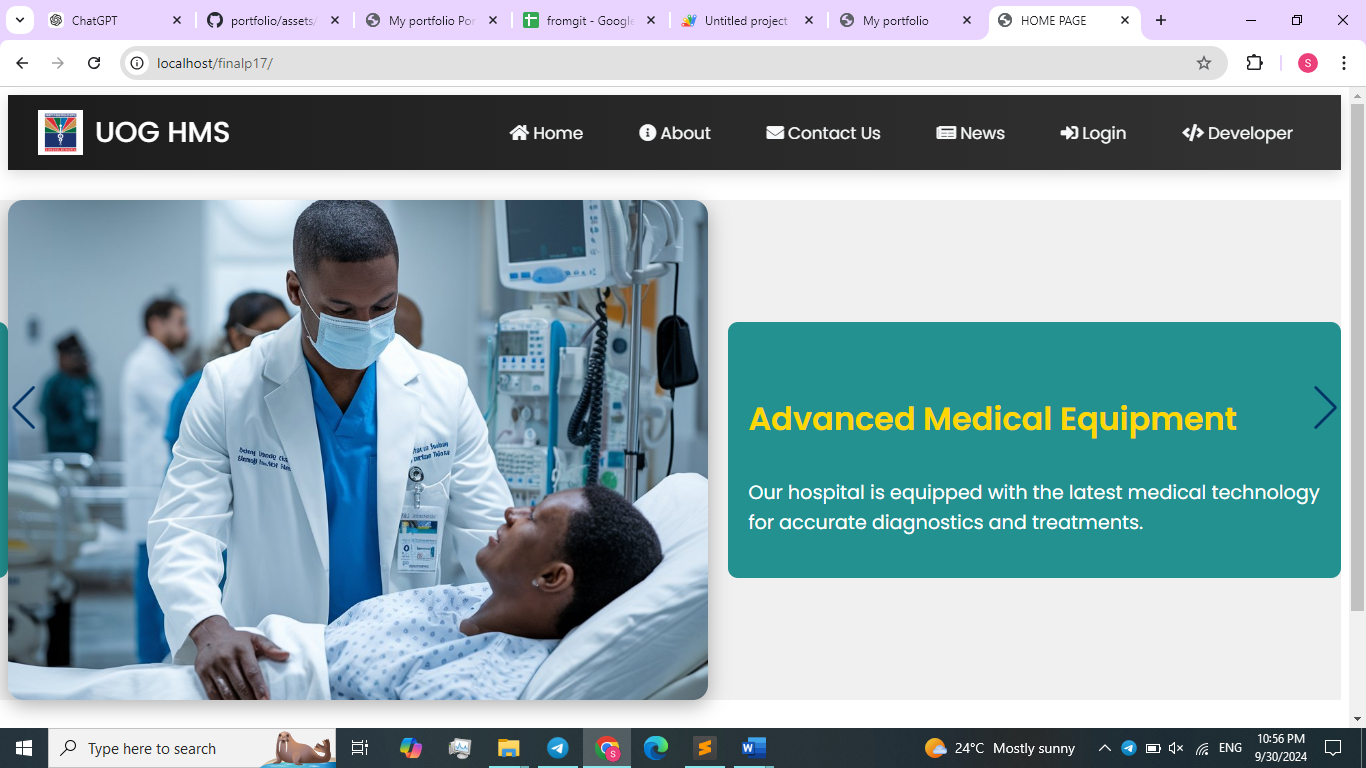Open Telegram from the taskbar

558,748
